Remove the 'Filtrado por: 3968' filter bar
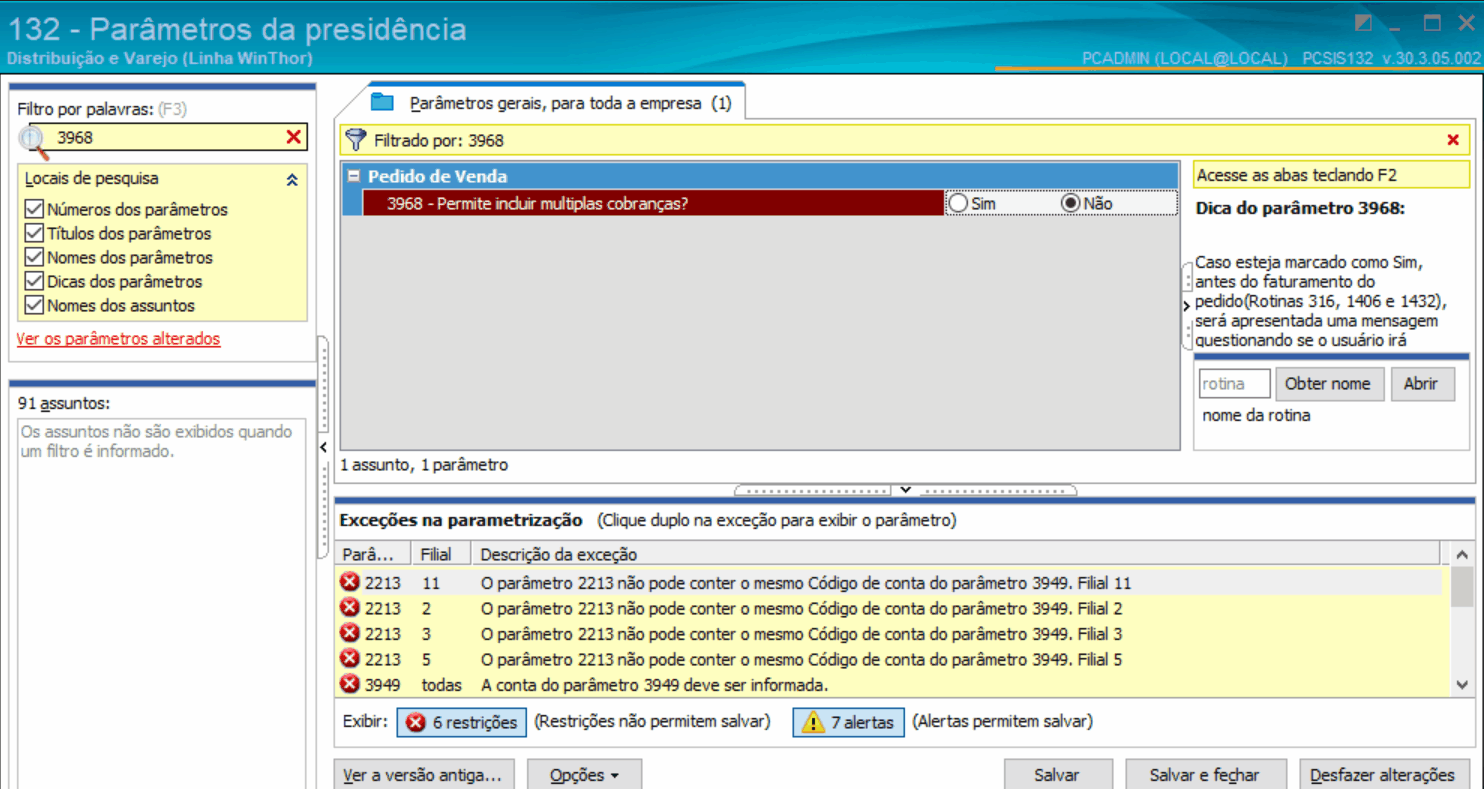The height and width of the screenshot is (789, 1484). (x=1453, y=140)
